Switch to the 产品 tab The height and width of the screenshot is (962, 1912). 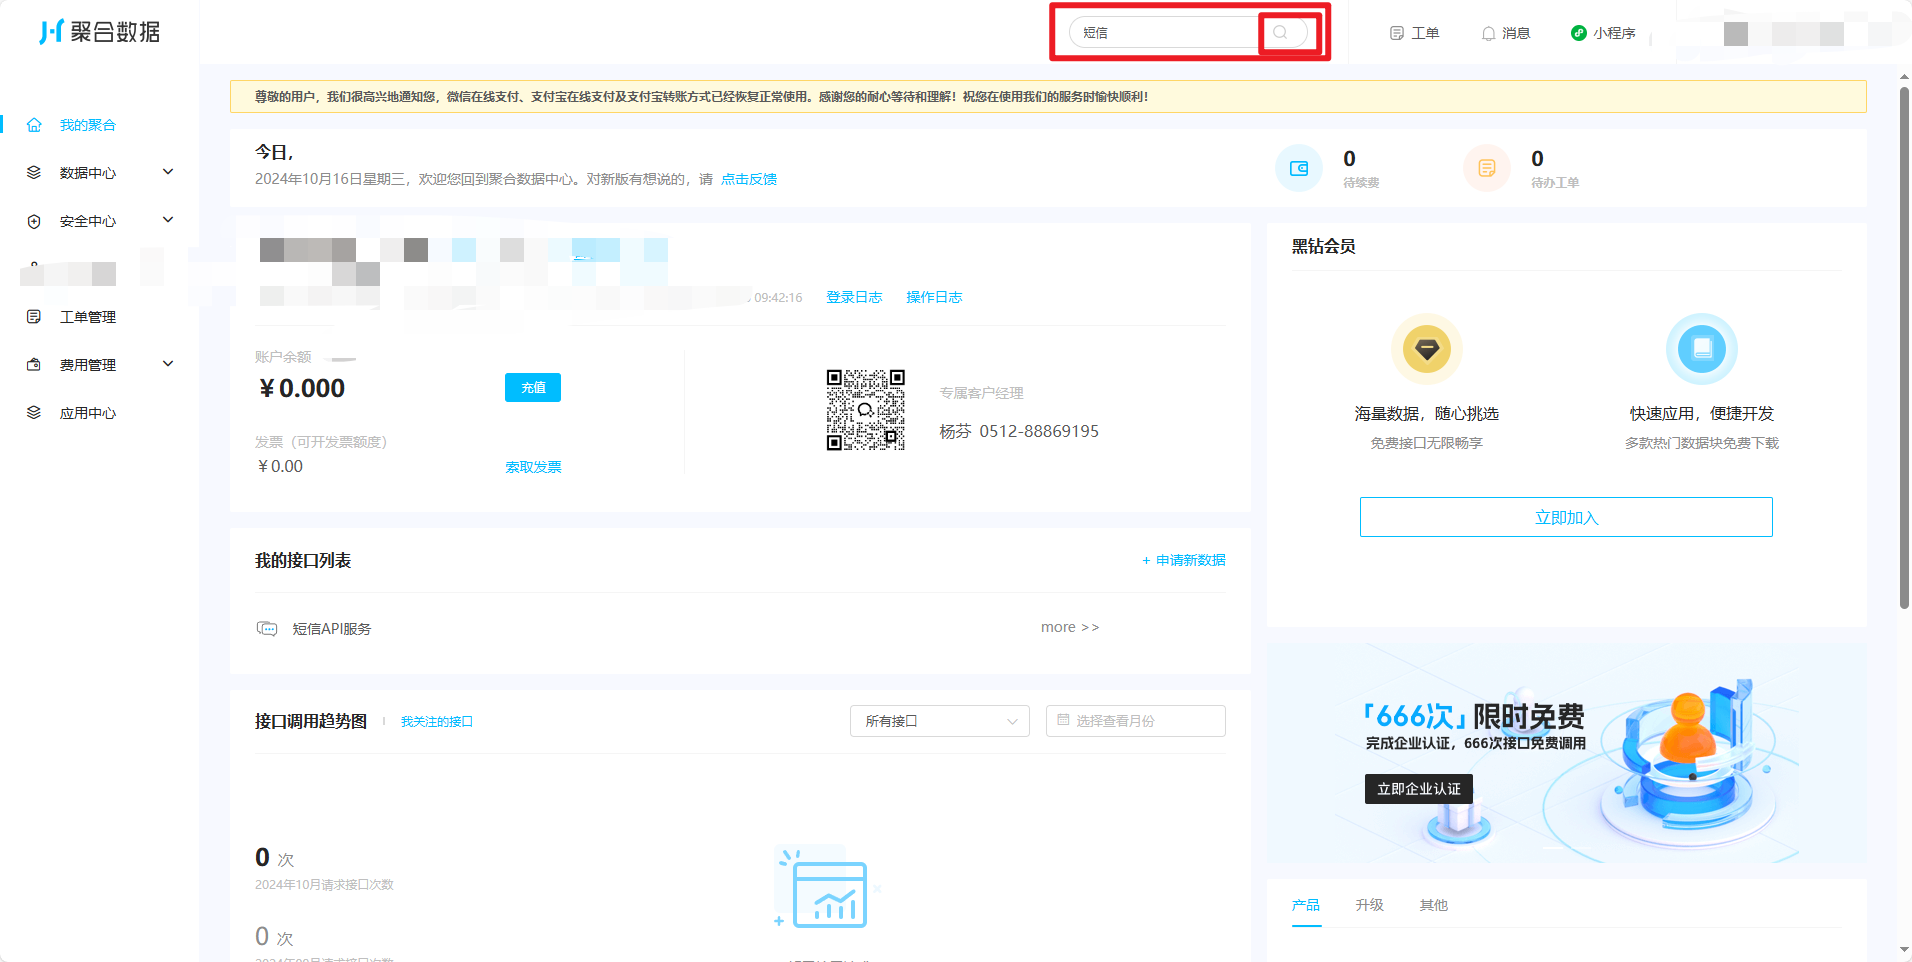pyautogui.click(x=1306, y=905)
